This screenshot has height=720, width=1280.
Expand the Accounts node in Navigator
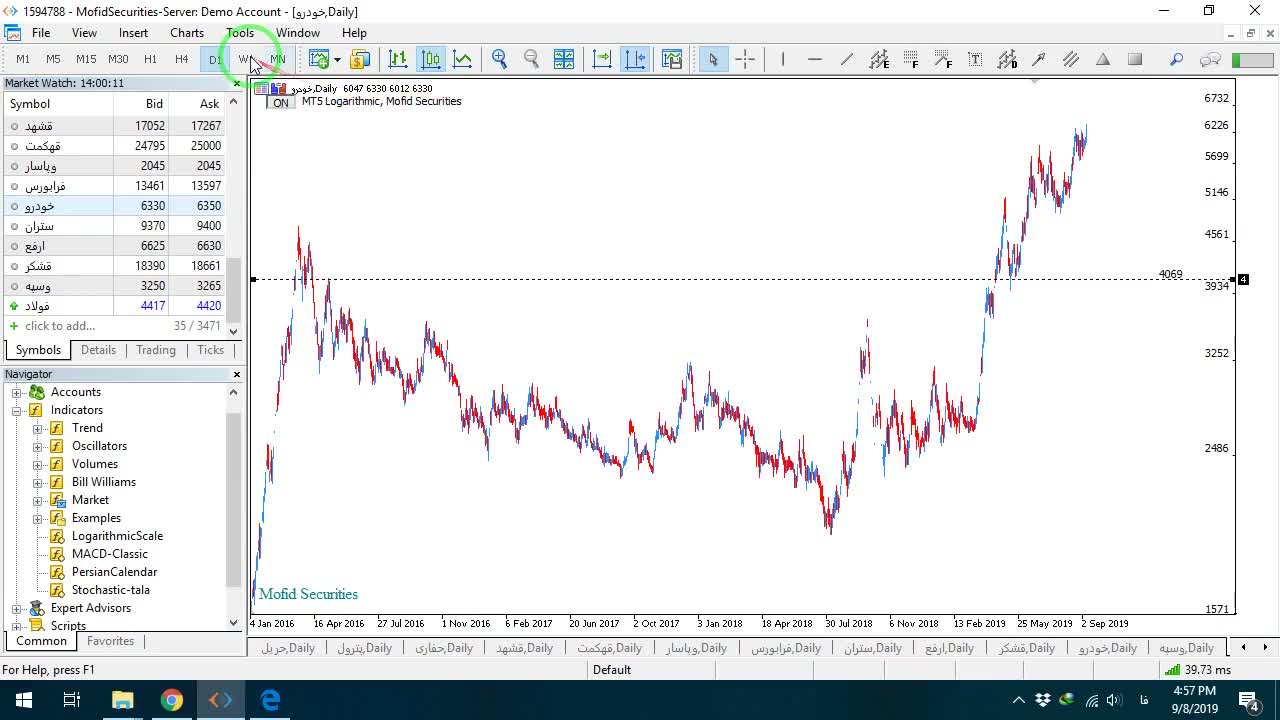coord(17,392)
